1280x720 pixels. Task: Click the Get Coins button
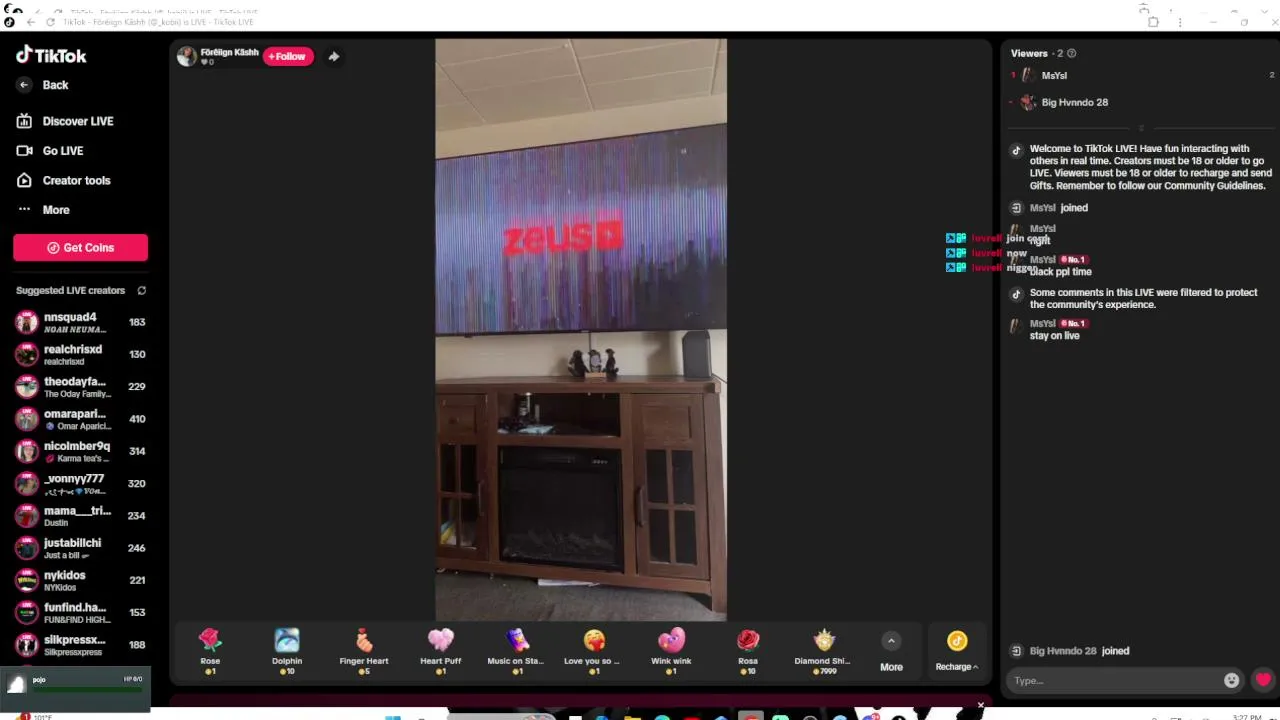tap(80, 248)
